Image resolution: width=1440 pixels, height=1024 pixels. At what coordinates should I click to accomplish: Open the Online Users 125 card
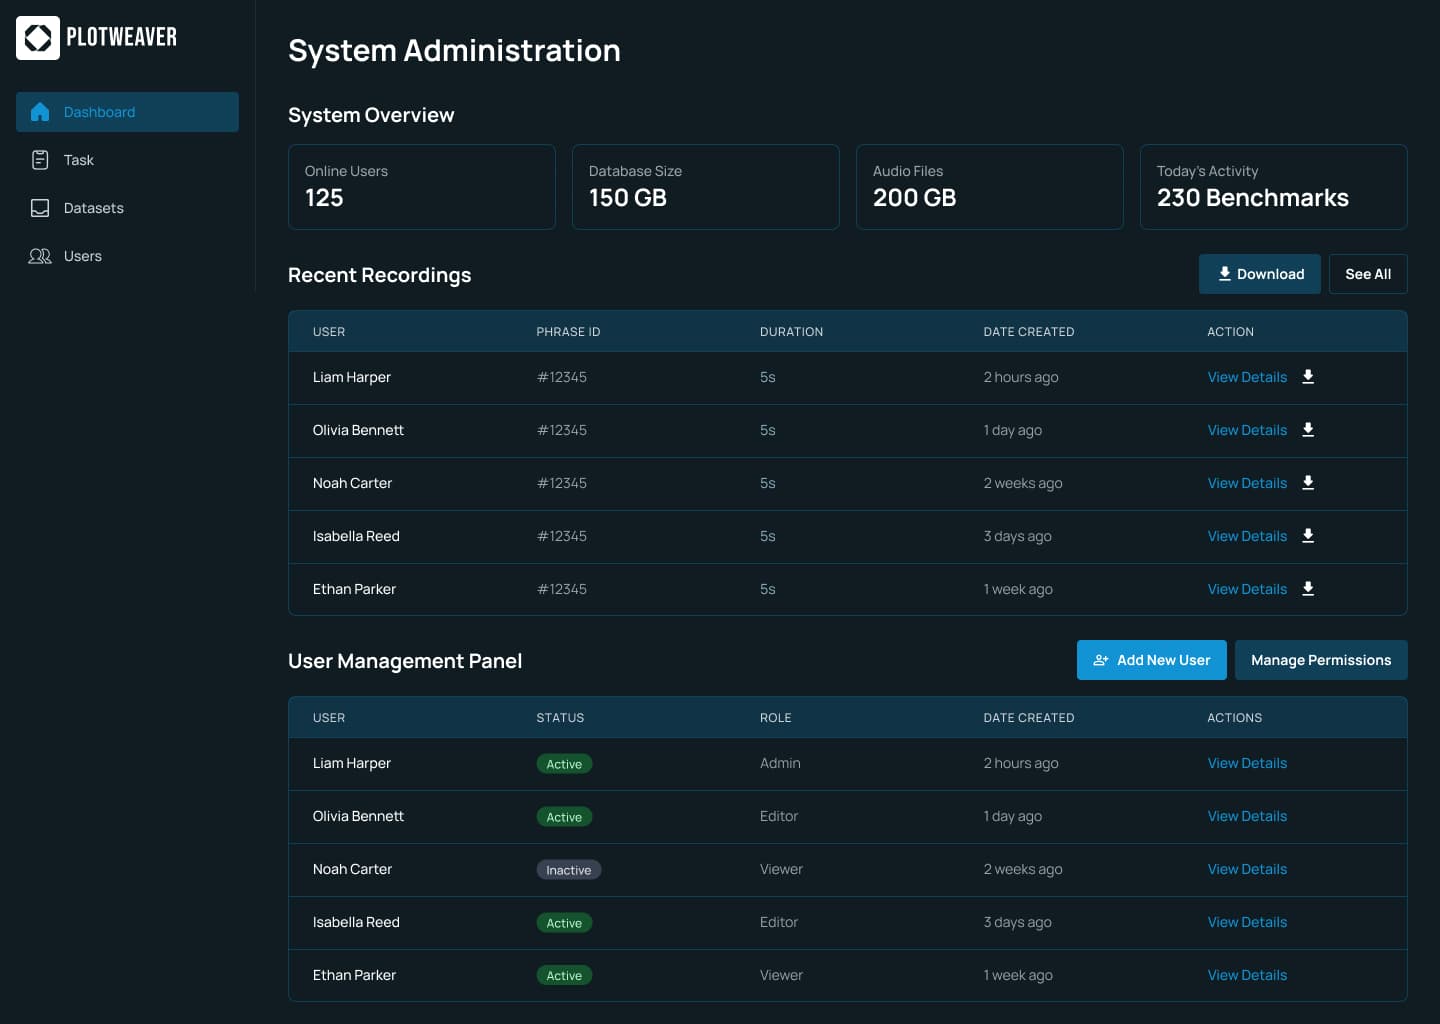click(422, 187)
